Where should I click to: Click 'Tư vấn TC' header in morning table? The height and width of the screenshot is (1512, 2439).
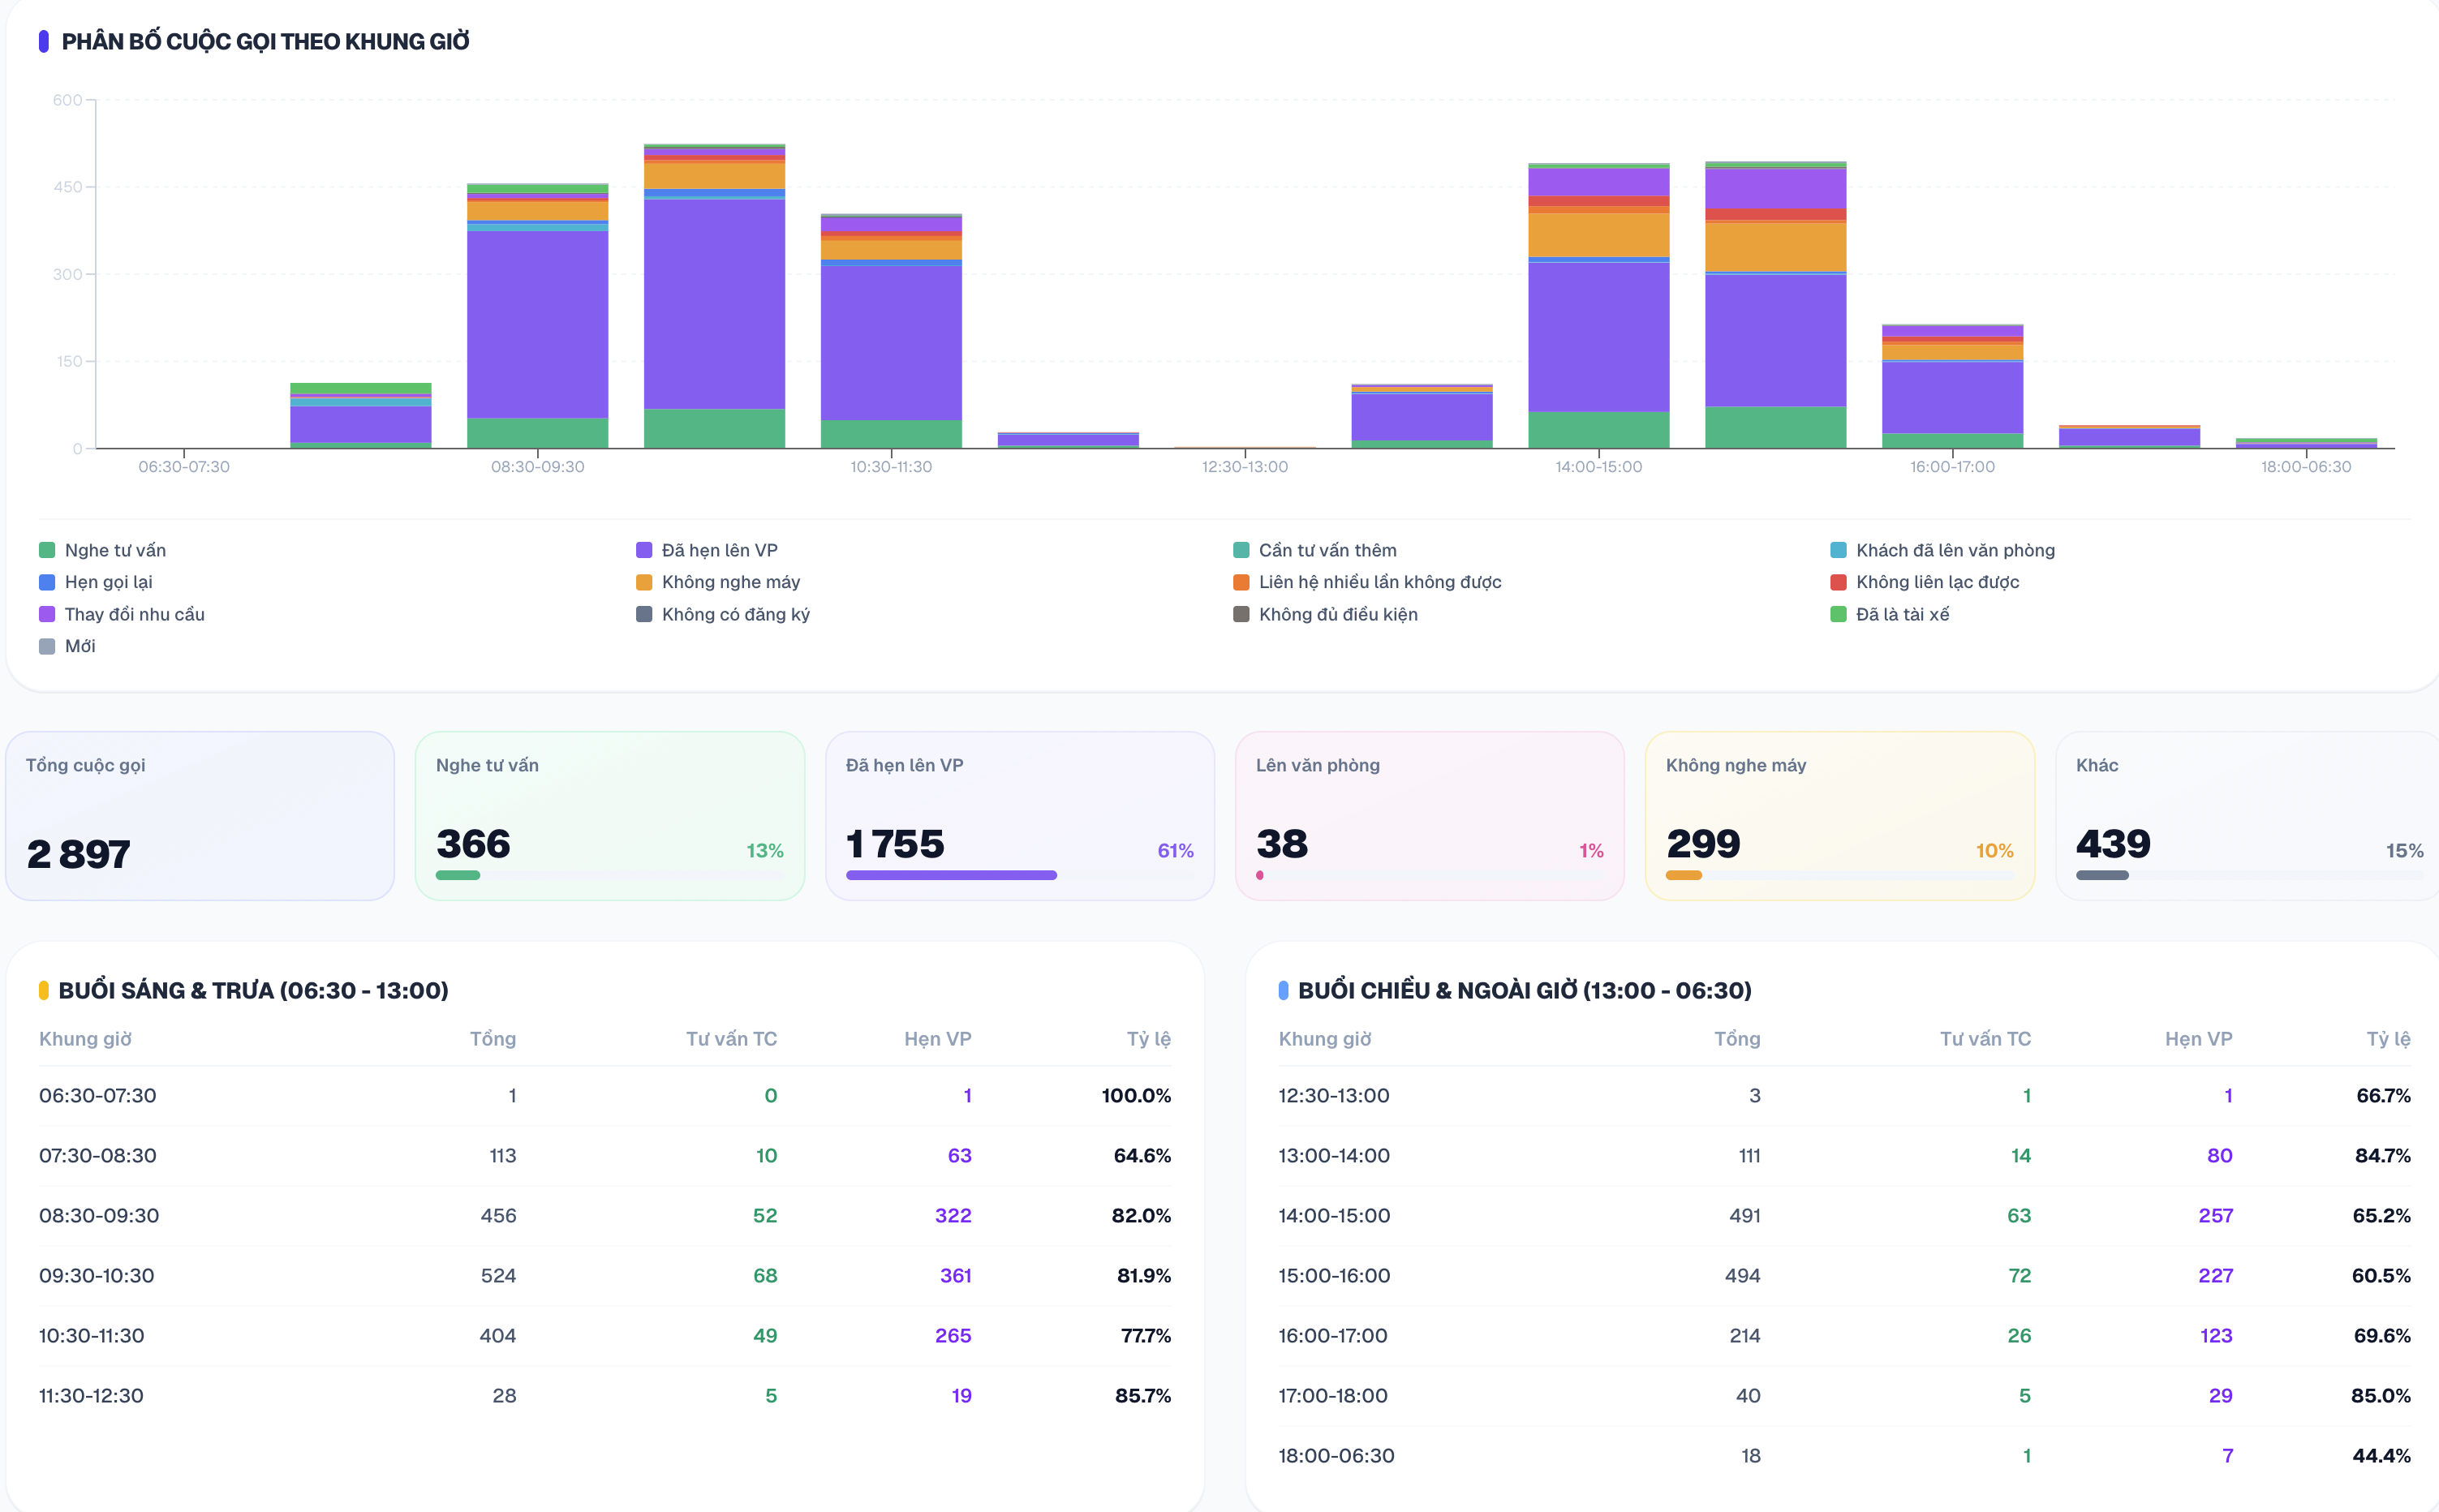point(731,1039)
